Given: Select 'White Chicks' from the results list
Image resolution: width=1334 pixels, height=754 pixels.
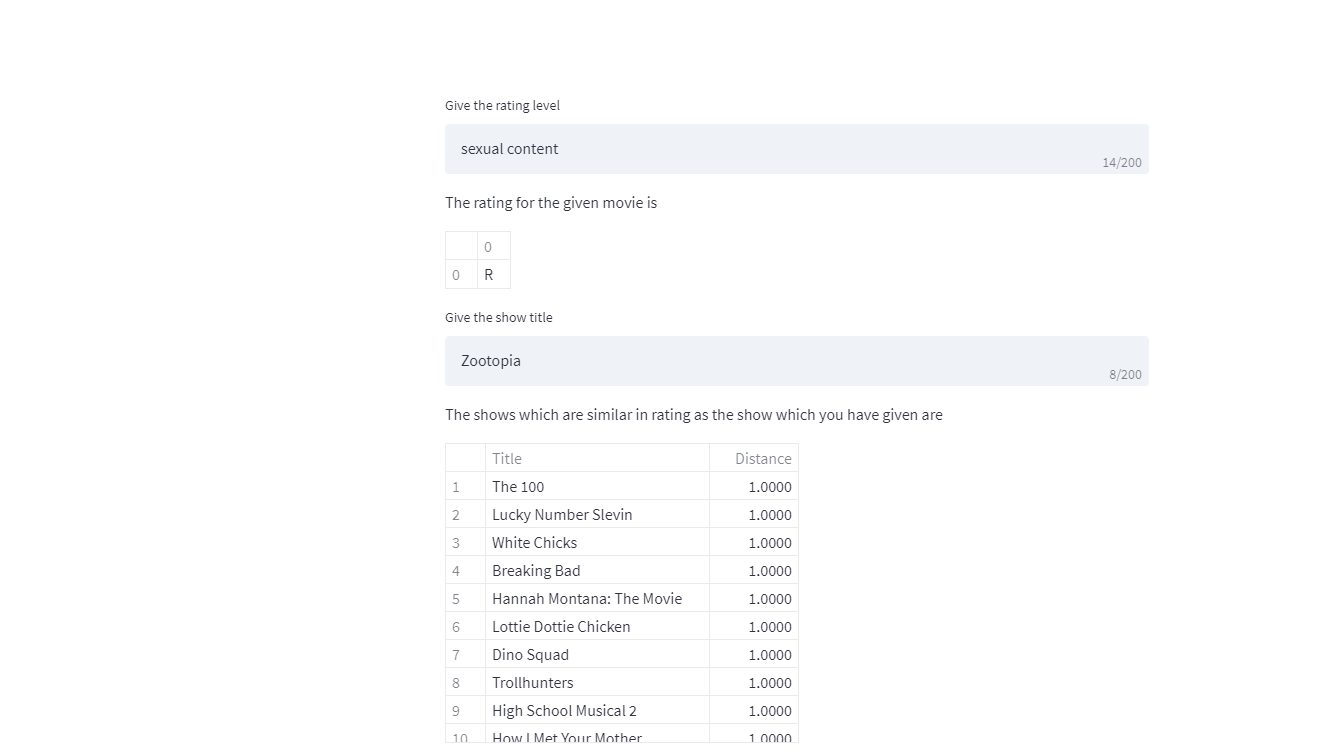Looking at the screenshot, I should (534, 542).
